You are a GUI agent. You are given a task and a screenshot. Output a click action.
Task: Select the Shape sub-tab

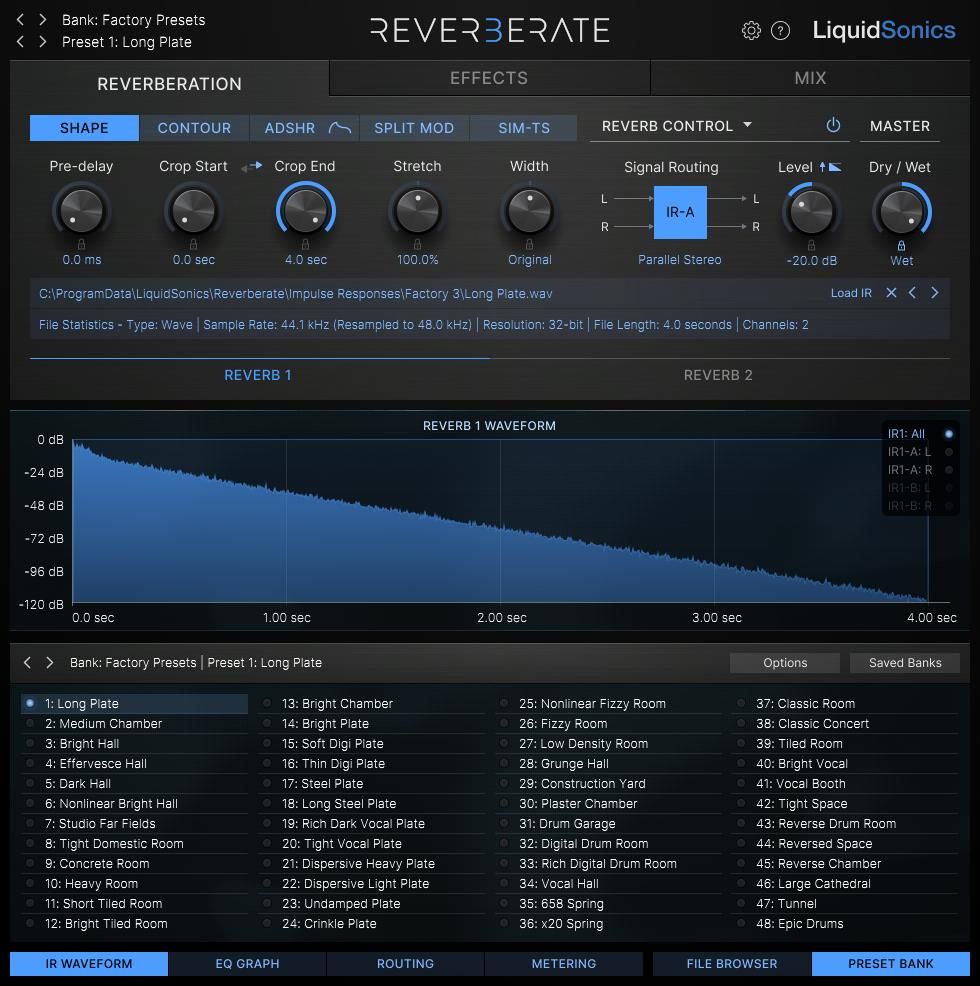click(x=84, y=128)
